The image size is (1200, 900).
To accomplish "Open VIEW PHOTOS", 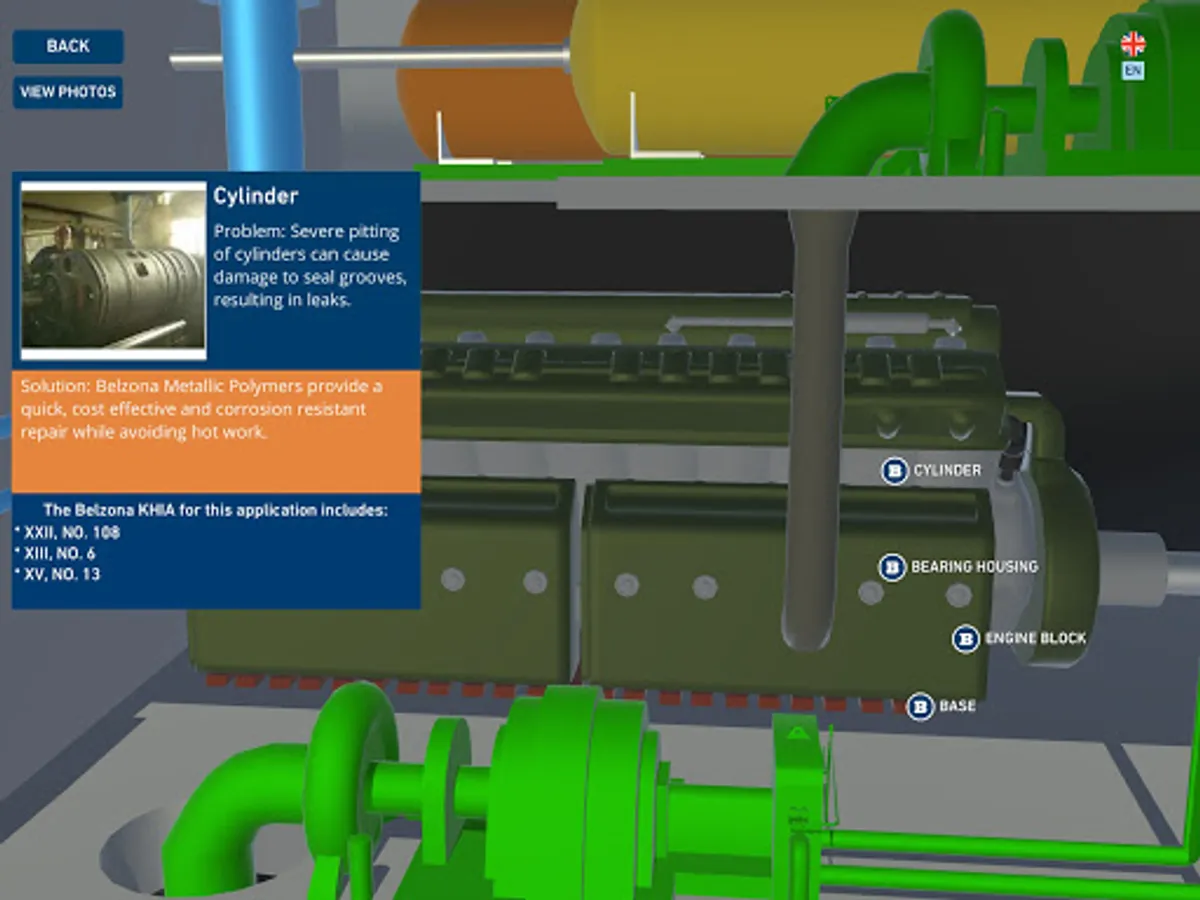I will pos(68,92).
